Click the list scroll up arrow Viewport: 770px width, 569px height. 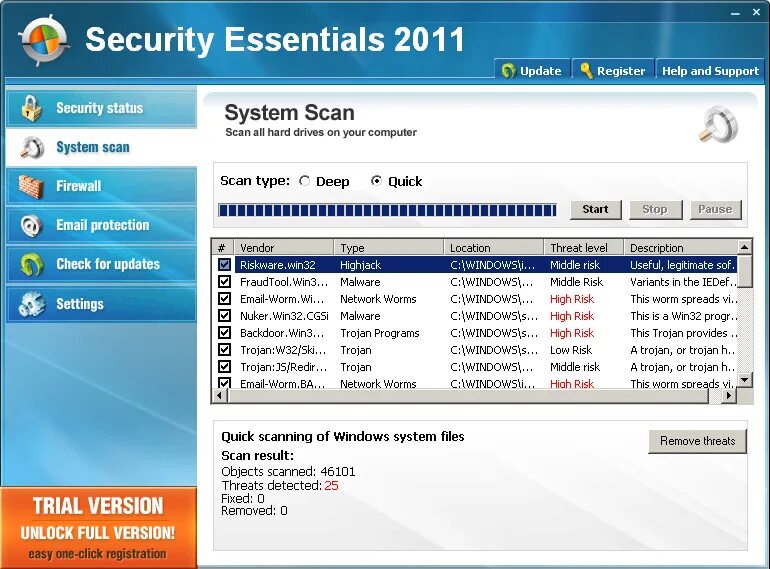click(x=745, y=247)
